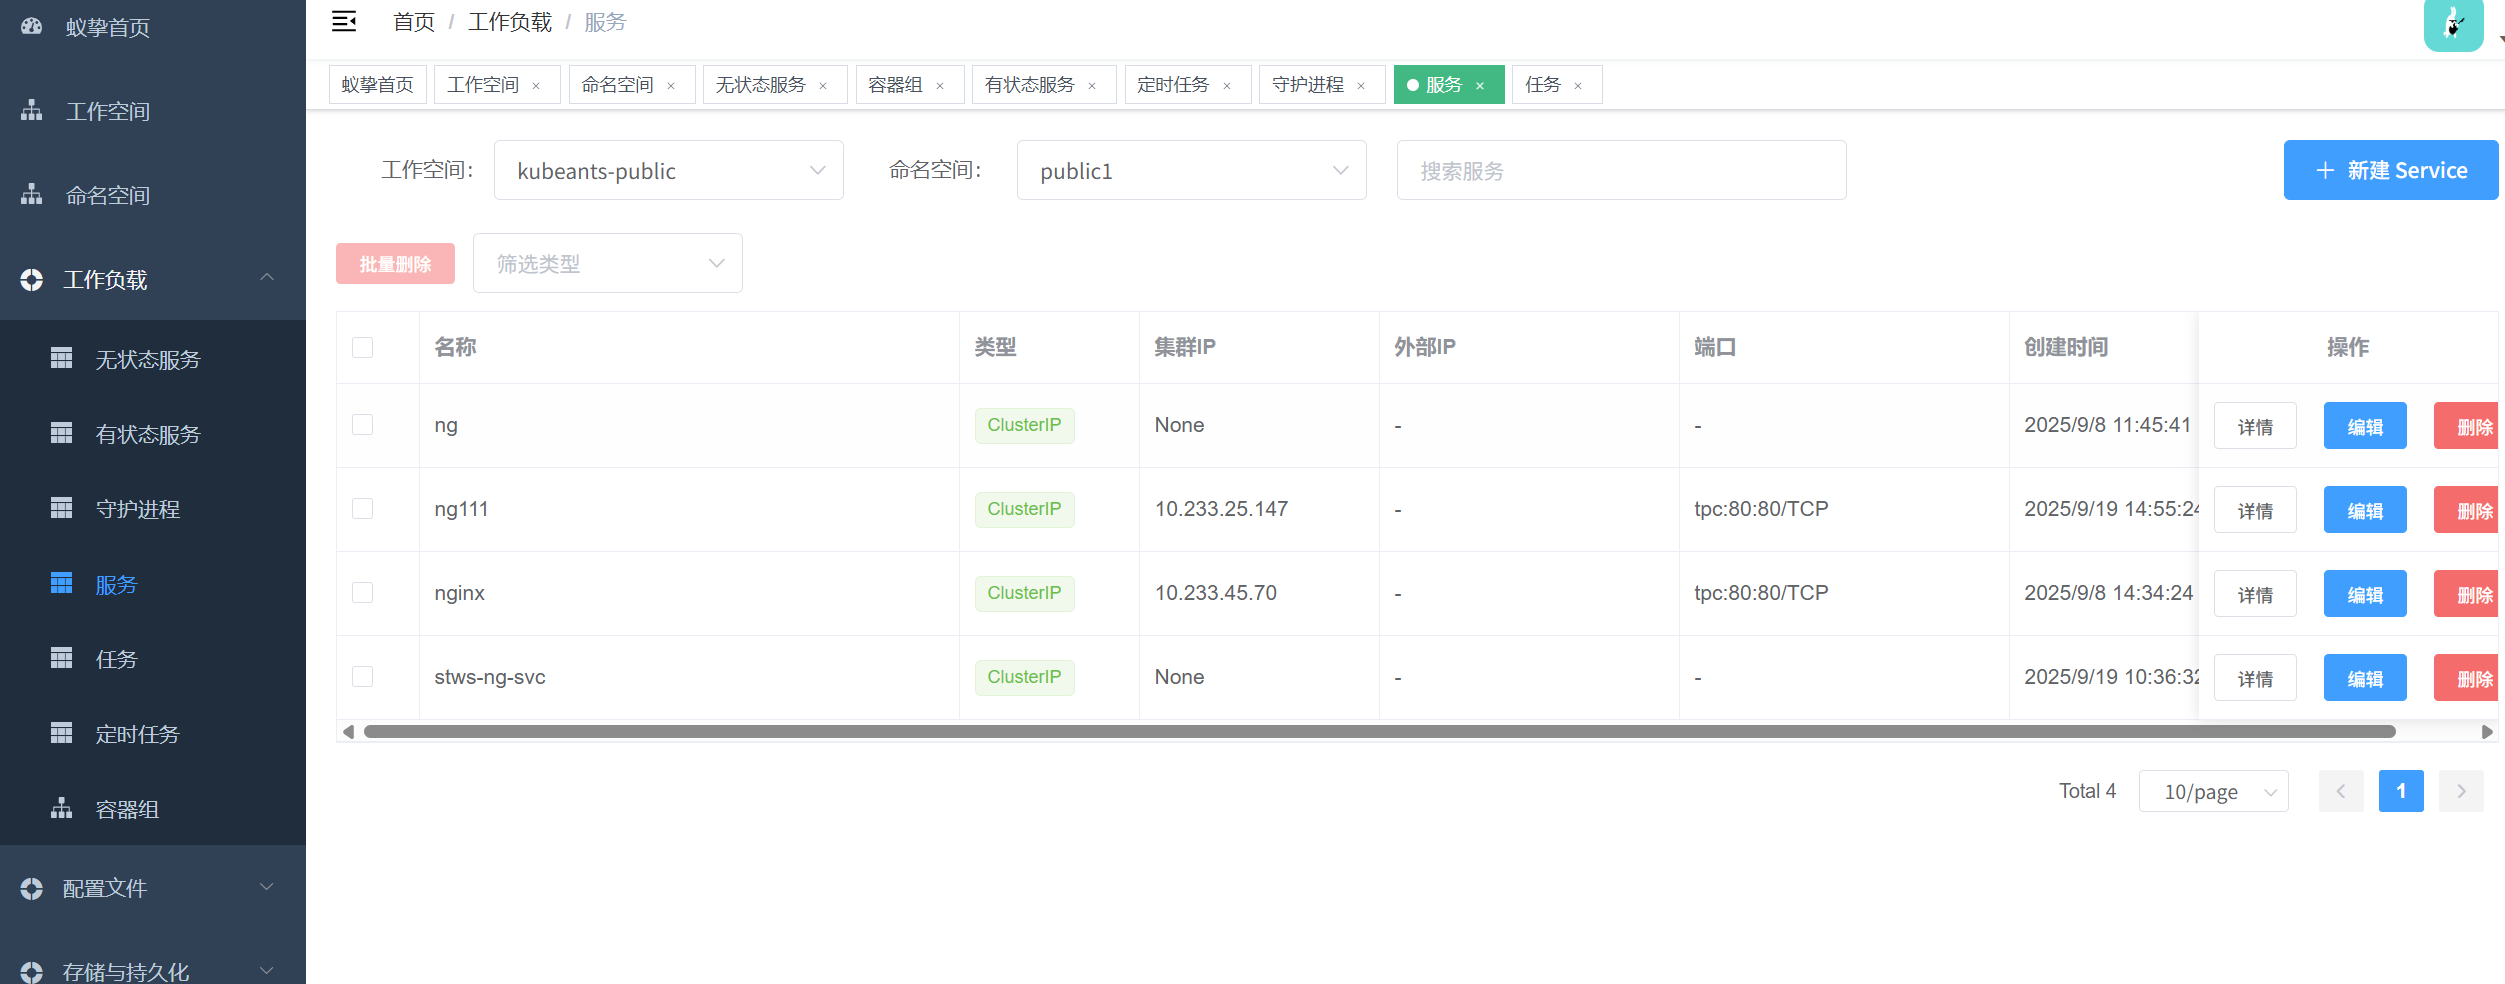This screenshot has width=2505, height=984.
Task: Click the sidebar collapse hamburger icon
Action: pos(344,22)
